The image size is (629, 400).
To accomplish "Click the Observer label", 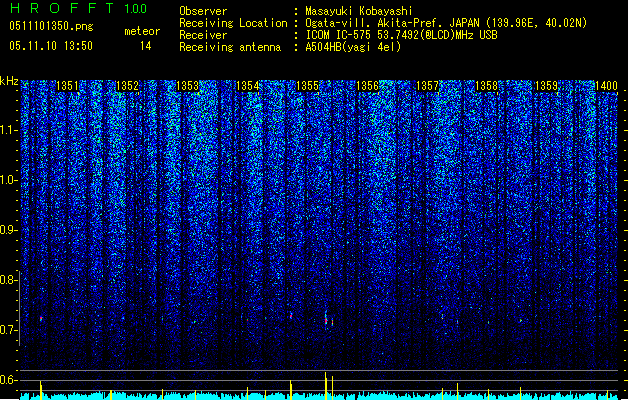I will (203, 11).
